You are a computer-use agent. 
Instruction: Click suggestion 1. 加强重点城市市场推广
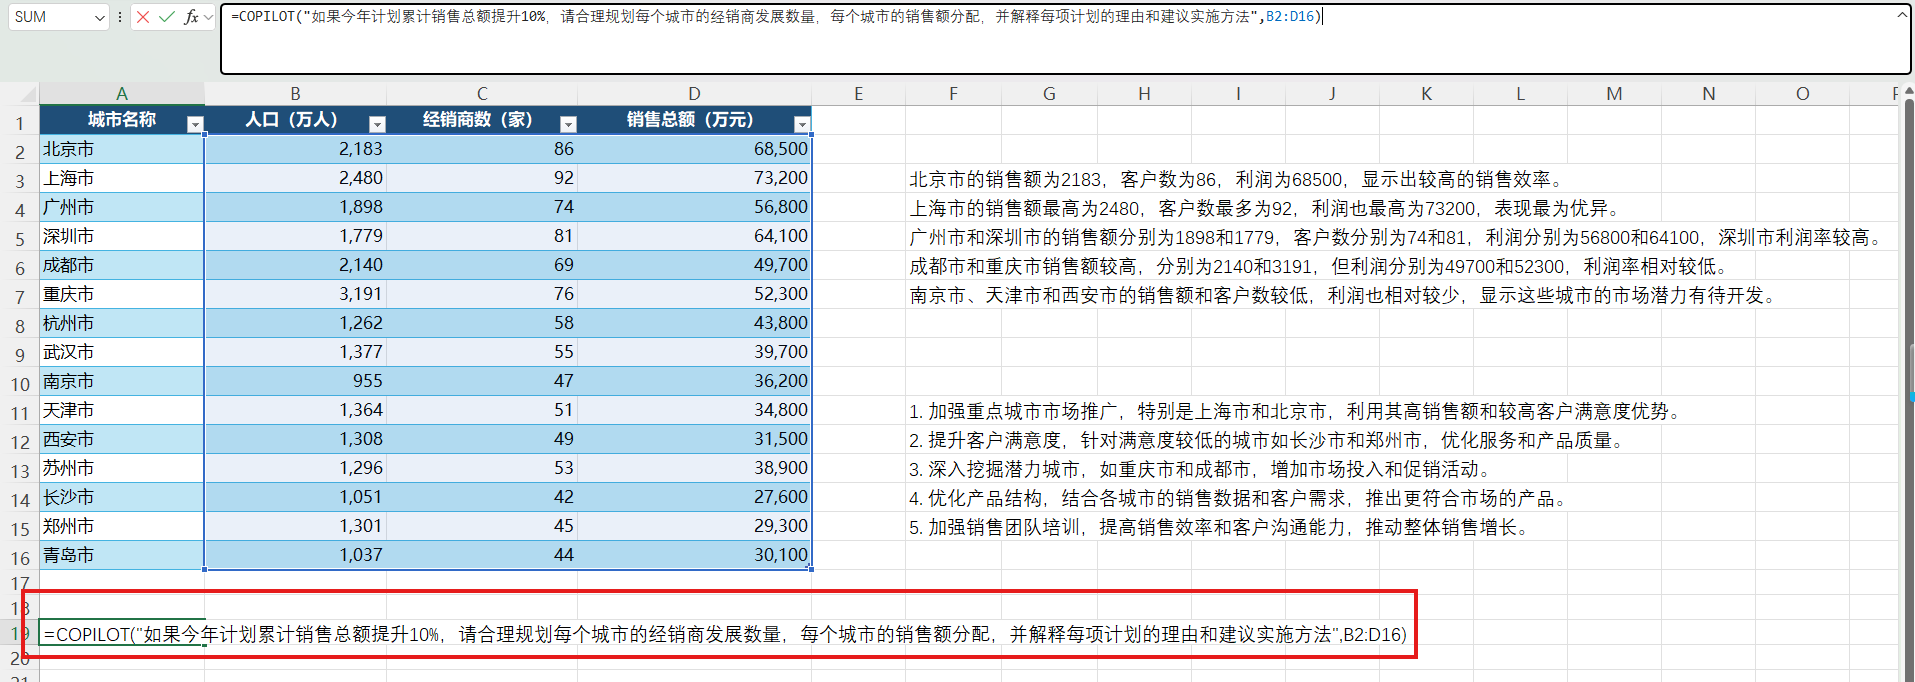[1298, 412]
